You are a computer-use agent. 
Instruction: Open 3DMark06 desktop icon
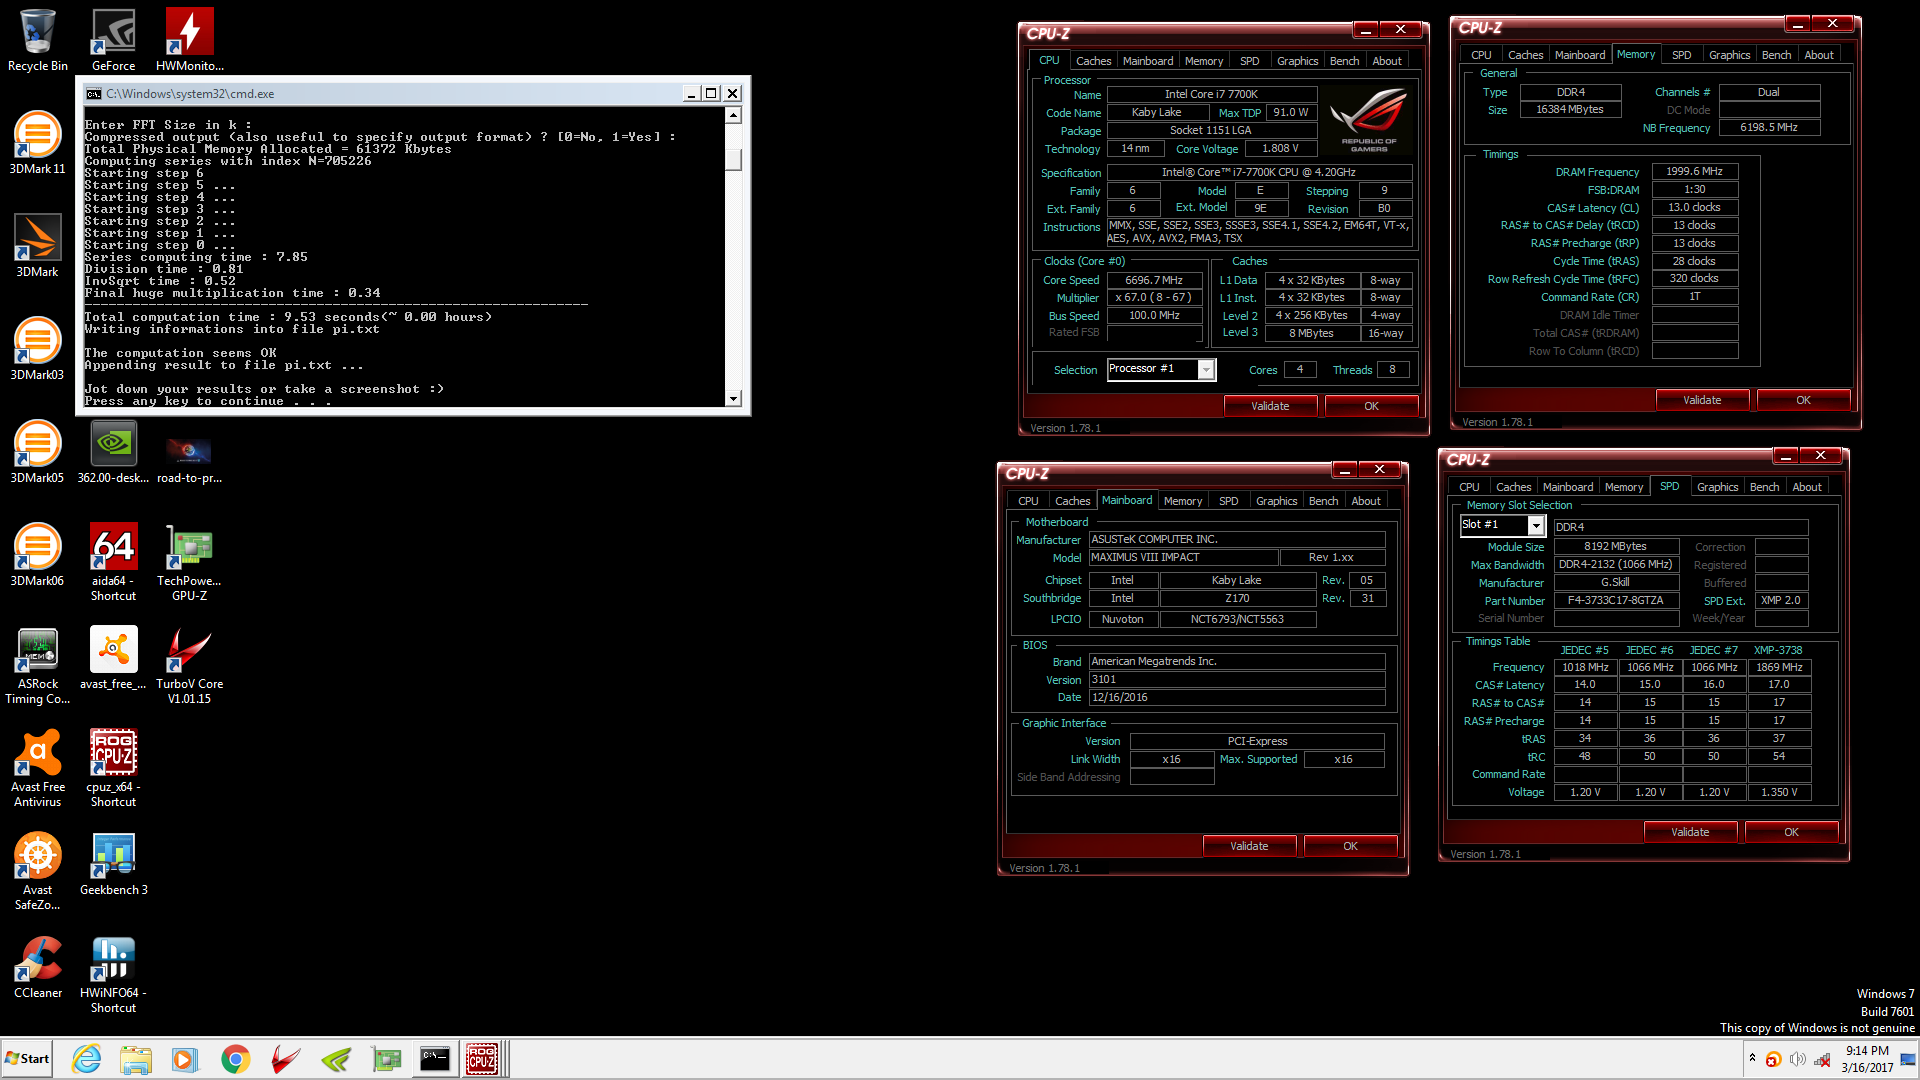click(x=38, y=555)
